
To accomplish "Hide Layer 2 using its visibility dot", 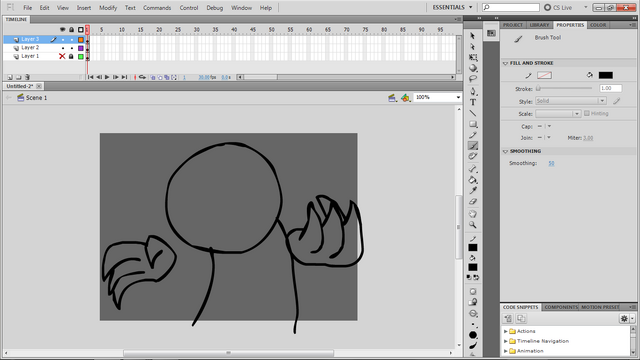I will click(x=62, y=48).
